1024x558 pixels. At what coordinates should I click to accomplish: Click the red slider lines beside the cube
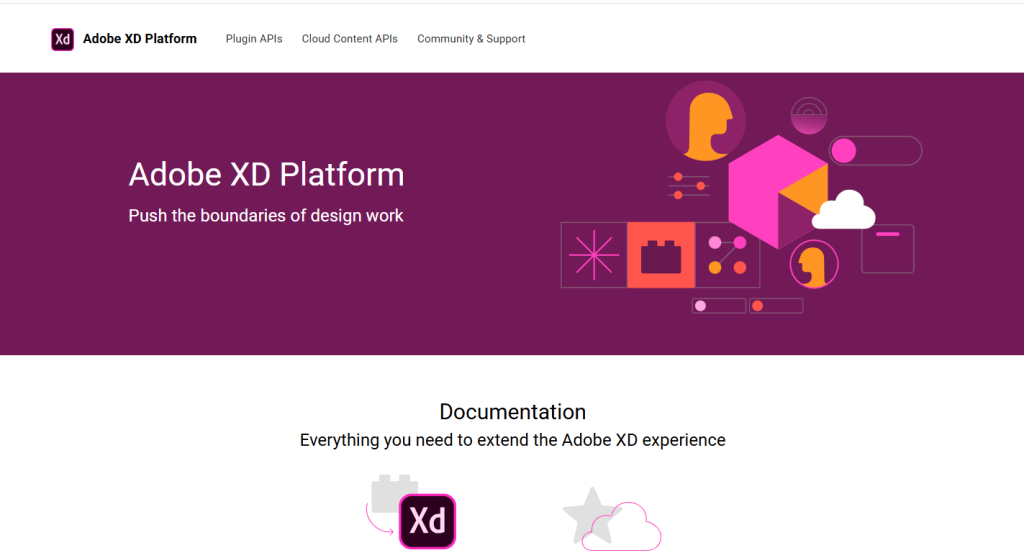pyautogui.click(x=688, y=186)
